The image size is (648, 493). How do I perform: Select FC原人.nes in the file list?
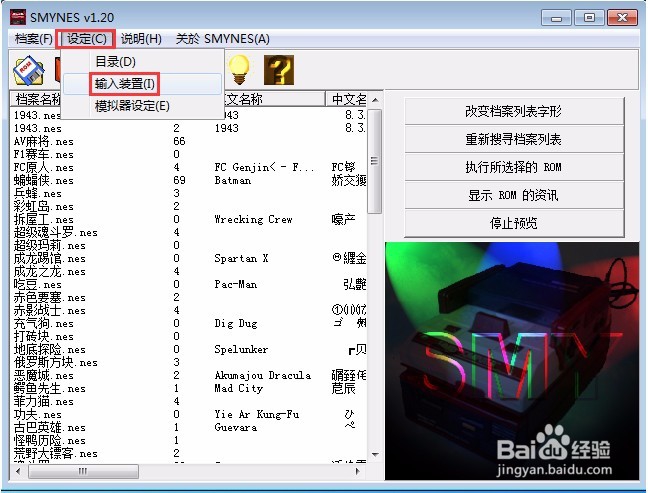click(x=44, y=167)
